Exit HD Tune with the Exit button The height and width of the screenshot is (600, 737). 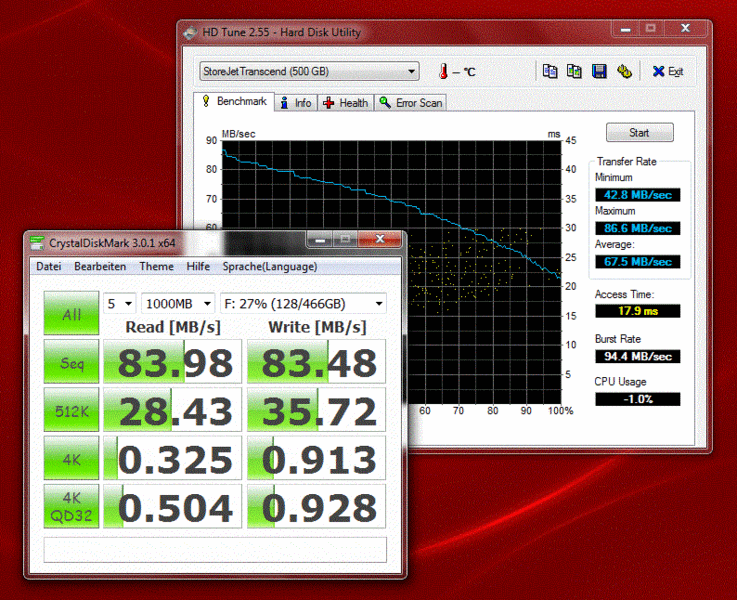pyautogui.click(x=668, y=71)
